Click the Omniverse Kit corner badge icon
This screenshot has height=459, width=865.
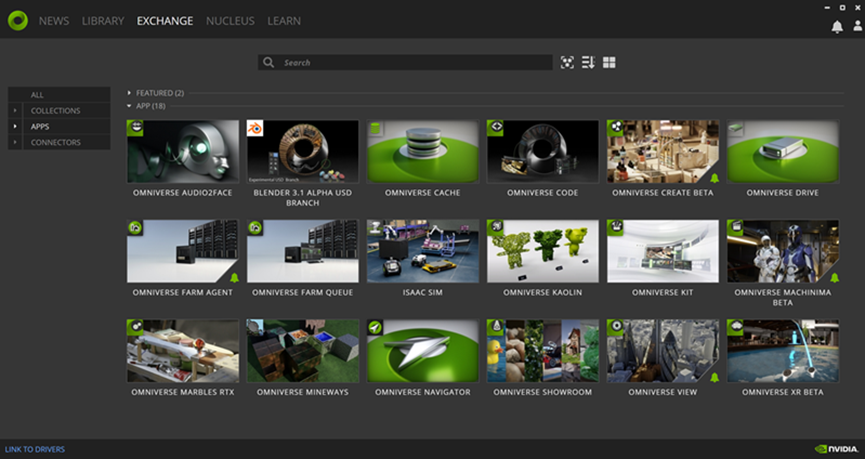615,228
